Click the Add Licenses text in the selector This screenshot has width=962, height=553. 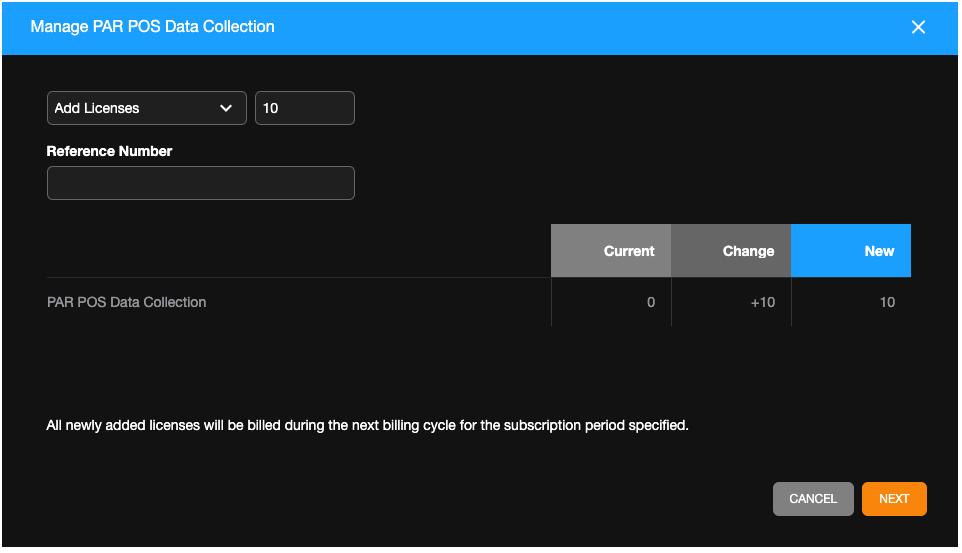(97, 108)
